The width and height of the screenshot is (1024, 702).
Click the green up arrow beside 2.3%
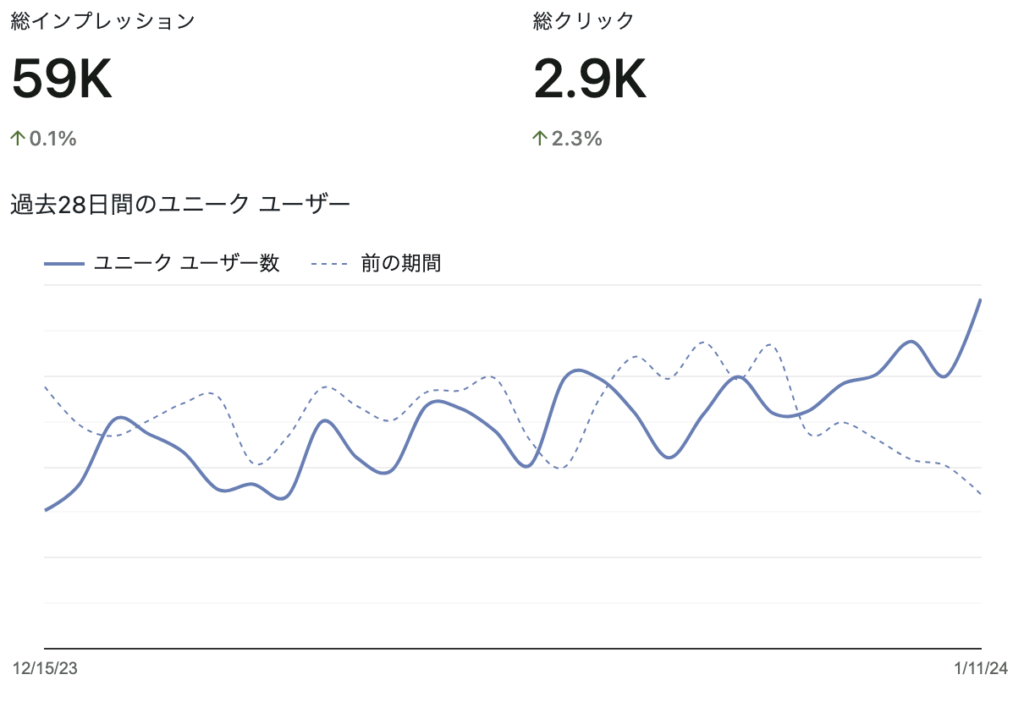click(x=541, y=139)
